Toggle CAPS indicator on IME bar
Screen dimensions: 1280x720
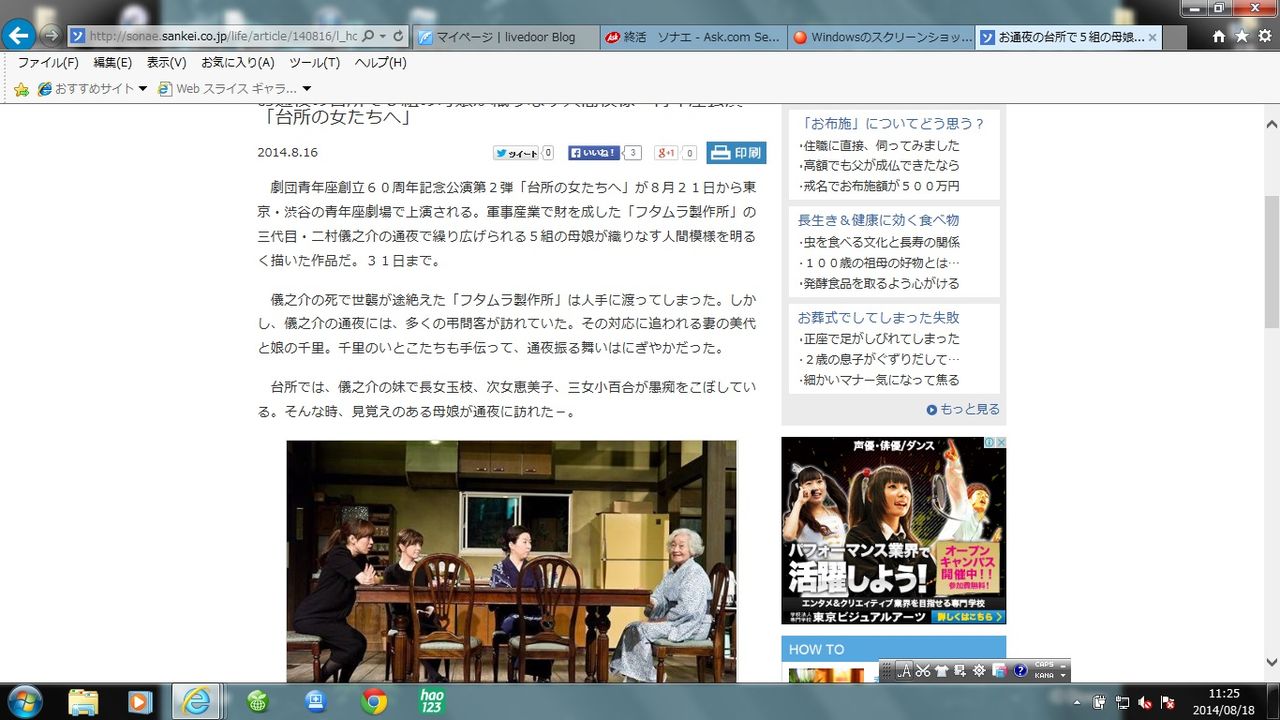click(1044, 665)
